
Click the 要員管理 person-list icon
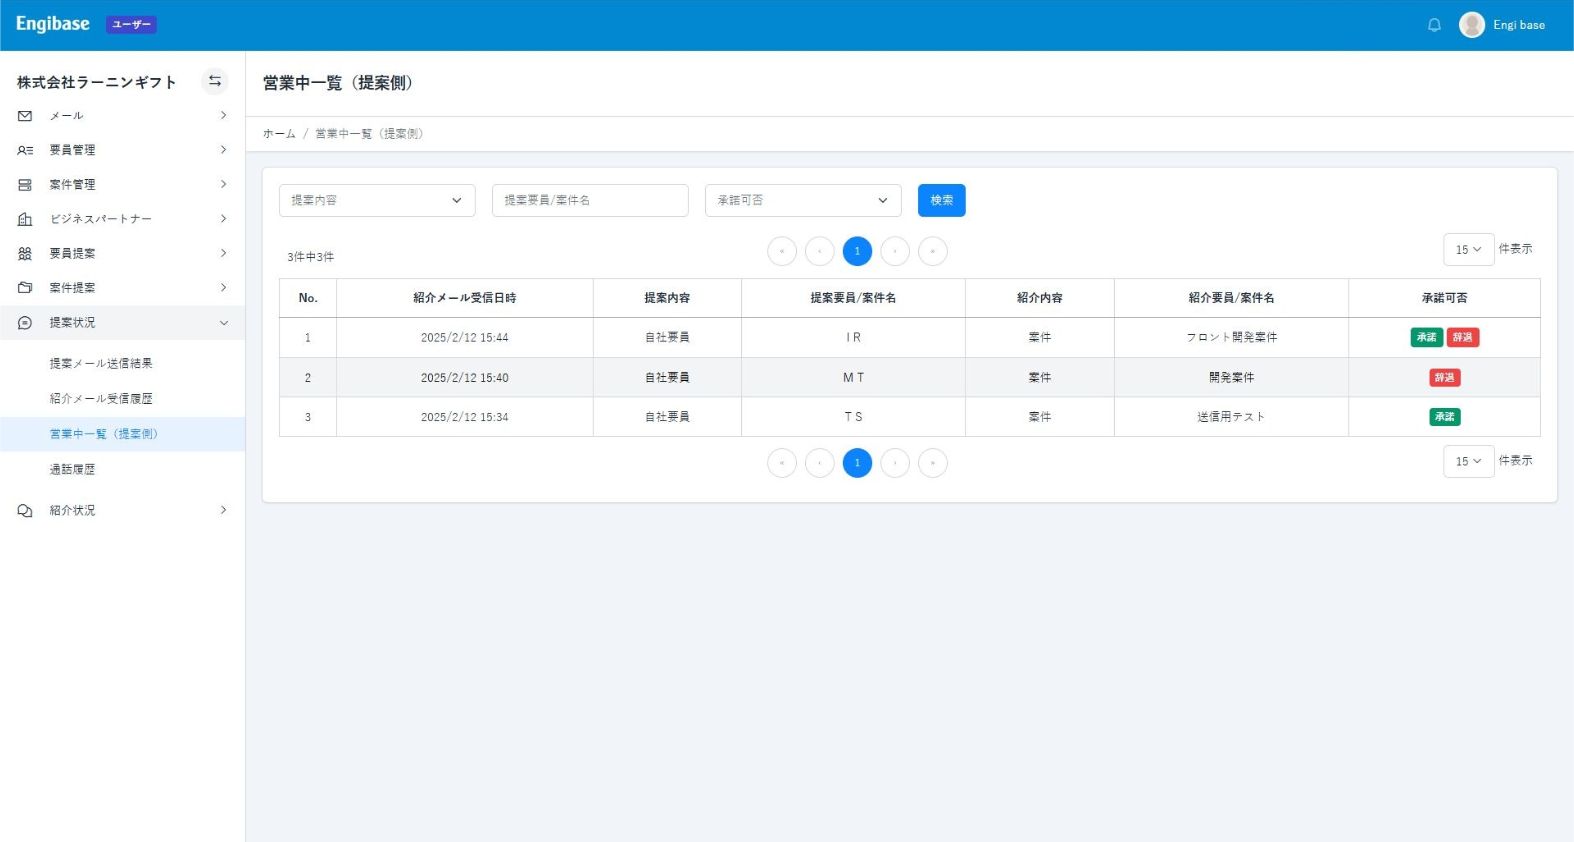pos(25,150)
